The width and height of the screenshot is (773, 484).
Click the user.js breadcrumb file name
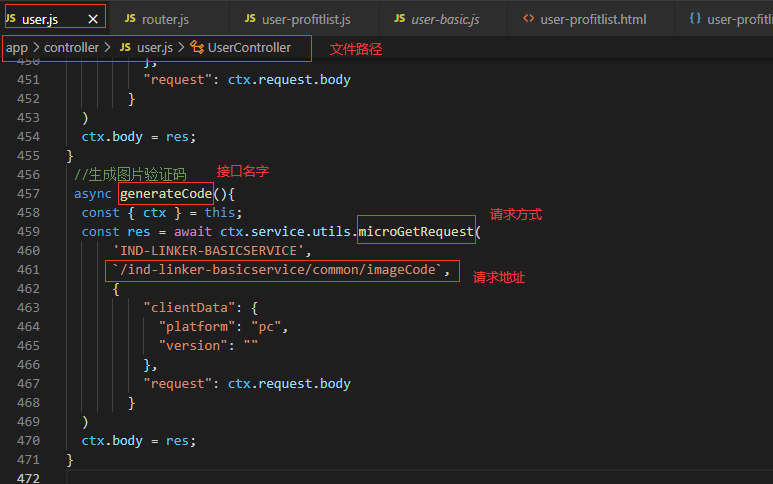tap(155, 47)
